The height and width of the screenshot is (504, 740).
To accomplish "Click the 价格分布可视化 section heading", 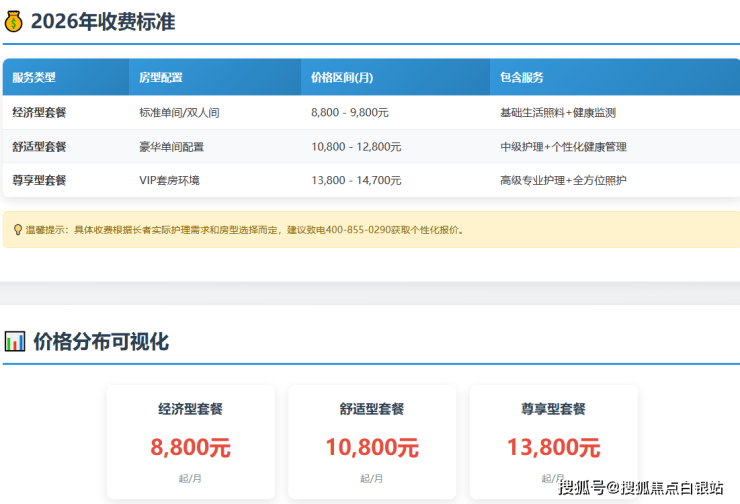I will [x=101, y=341].
